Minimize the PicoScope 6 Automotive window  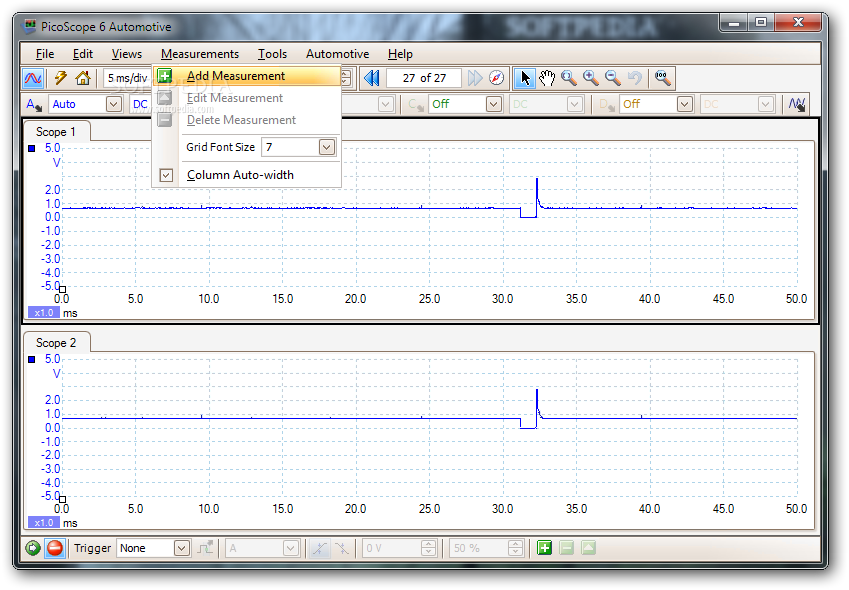[734, 23]
